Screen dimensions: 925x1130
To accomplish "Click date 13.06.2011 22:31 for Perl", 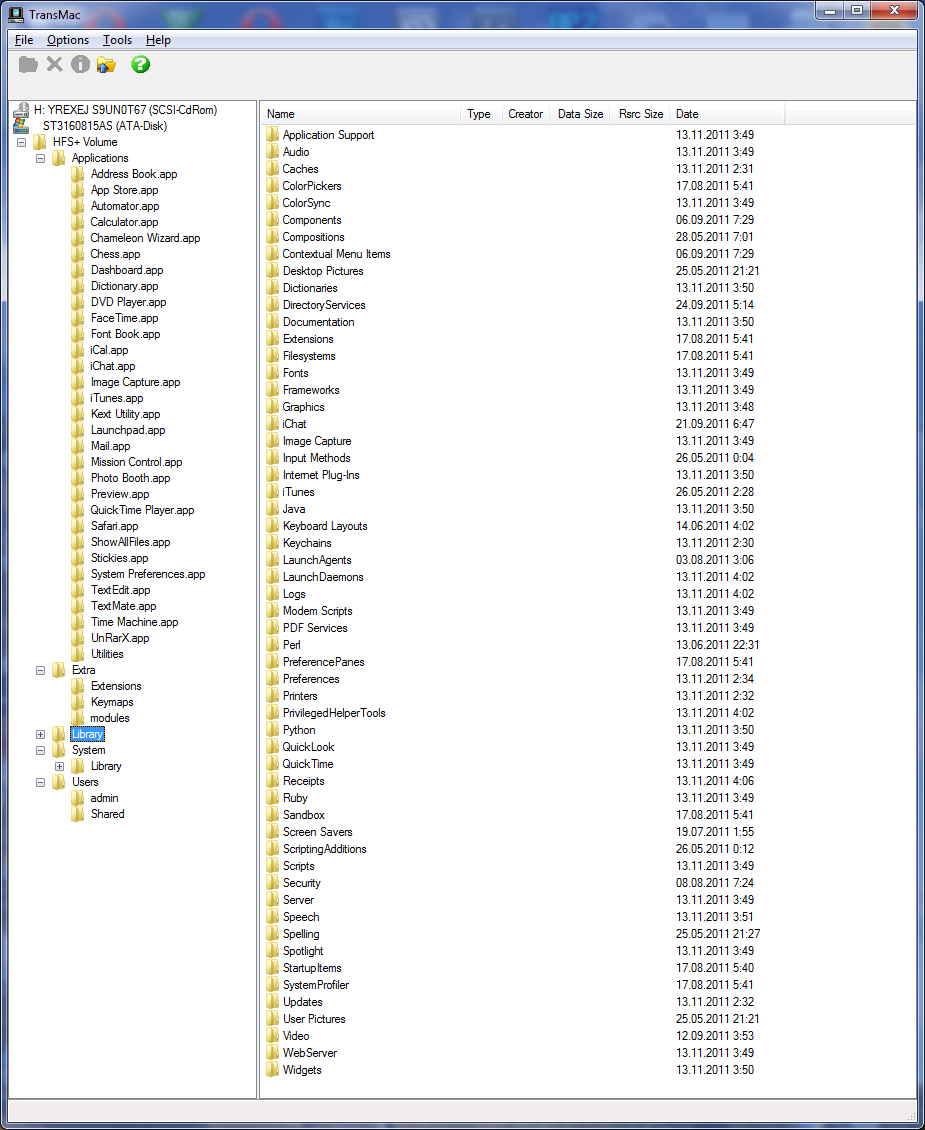I will pyautogui.click(x=718, y=645).
